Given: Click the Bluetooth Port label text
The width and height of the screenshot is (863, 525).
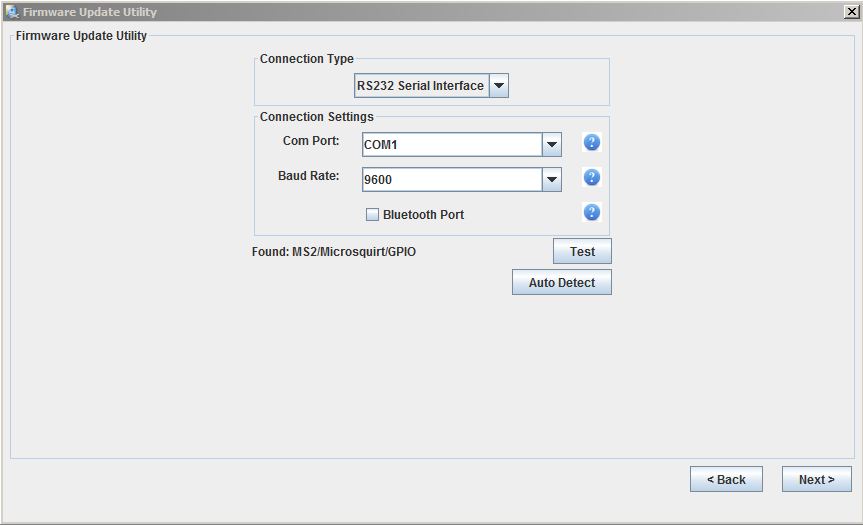Looking at the screenshot, I should [x=423, y=215].
